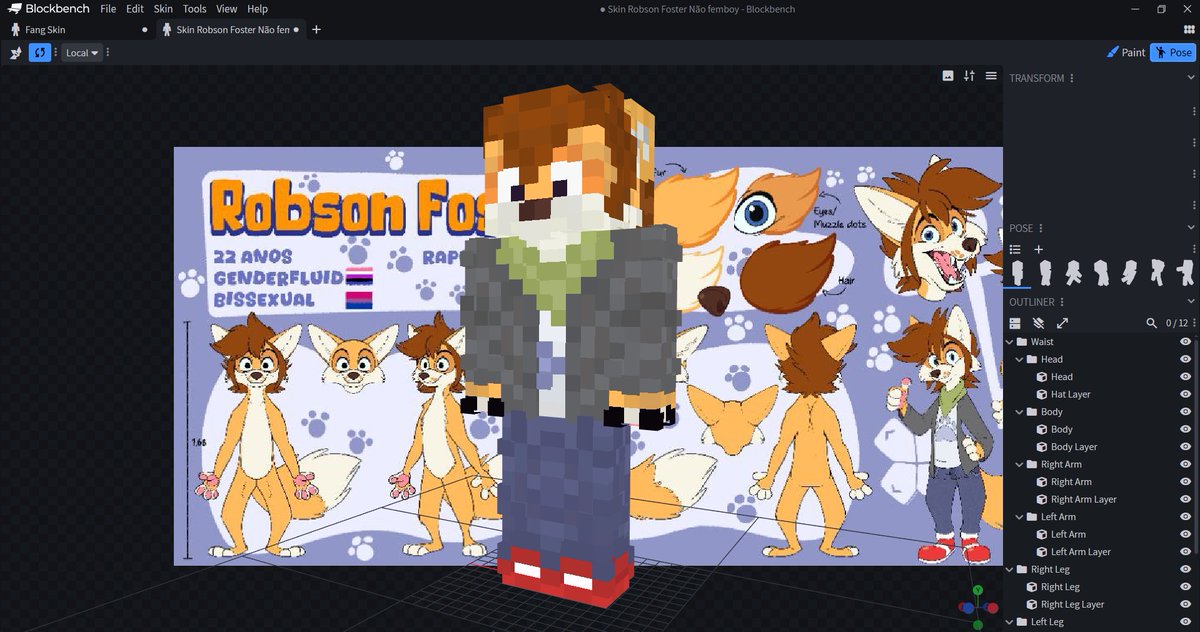The width and height of the screenshot is (1200, 632).
Task: Toggle visibility of Waist group
Action: tap(1185, 342)
